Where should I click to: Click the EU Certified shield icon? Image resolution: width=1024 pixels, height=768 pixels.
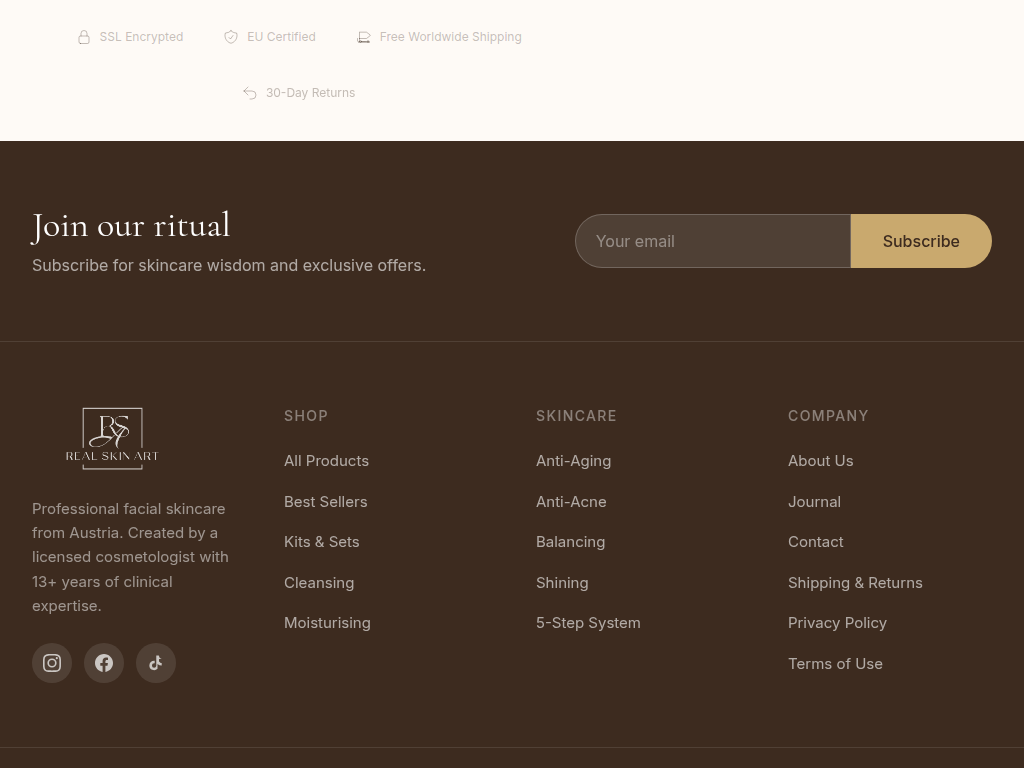(x=231, y=37)
